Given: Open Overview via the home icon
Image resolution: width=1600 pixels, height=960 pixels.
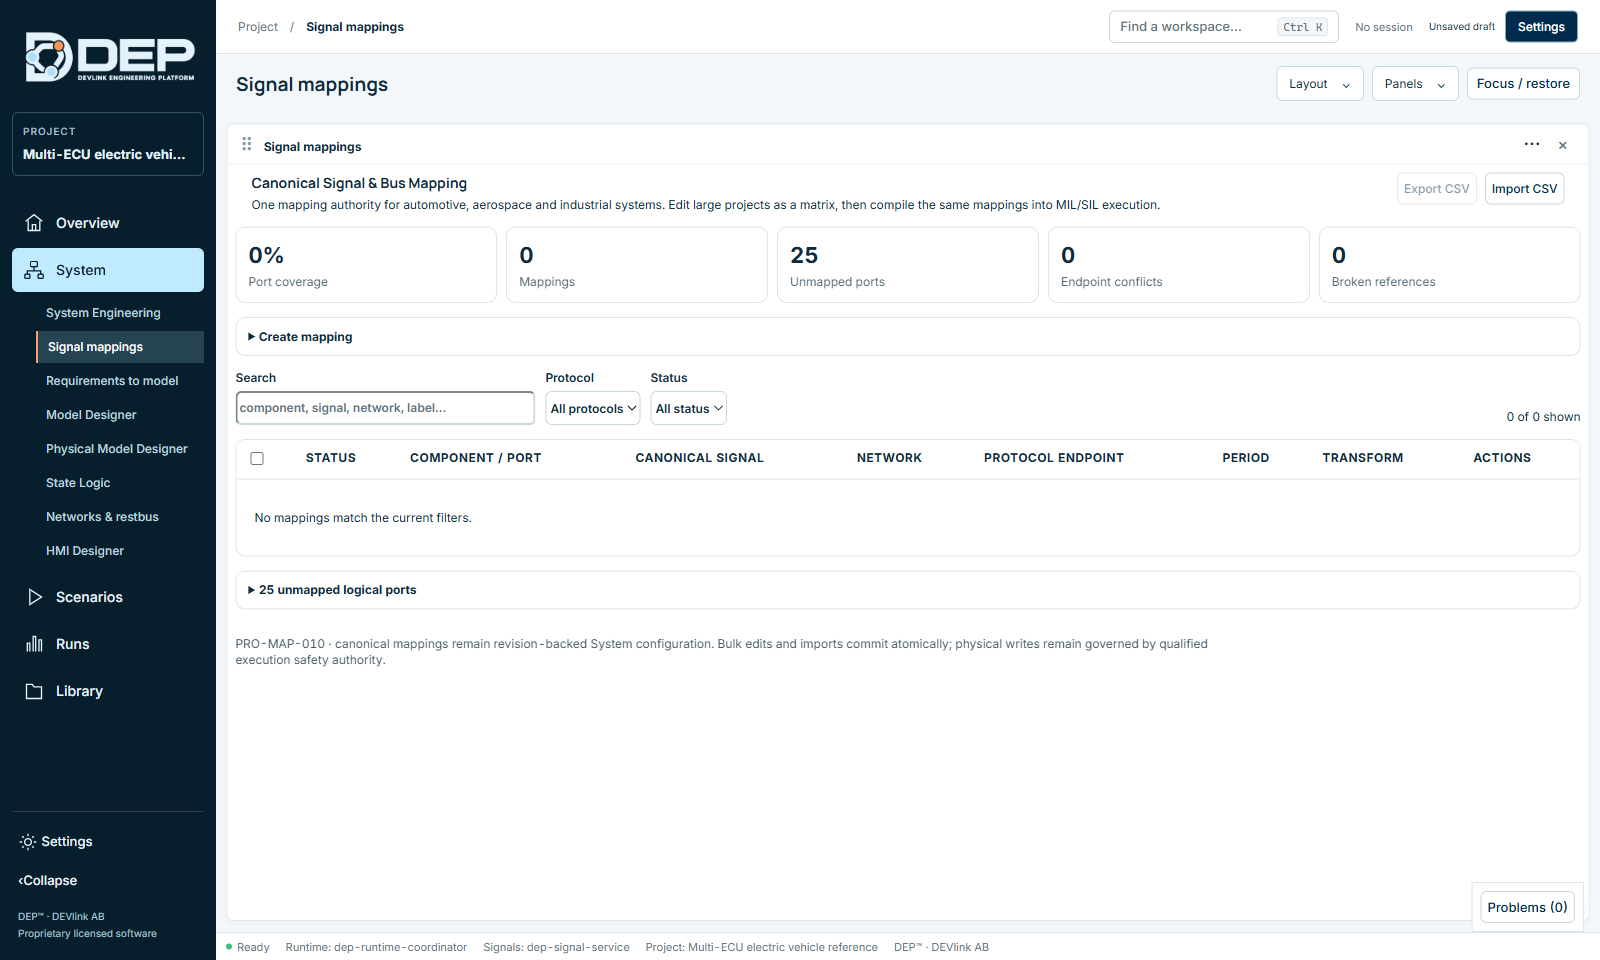Looking at the screenshot, I should (x=34, y=223).
